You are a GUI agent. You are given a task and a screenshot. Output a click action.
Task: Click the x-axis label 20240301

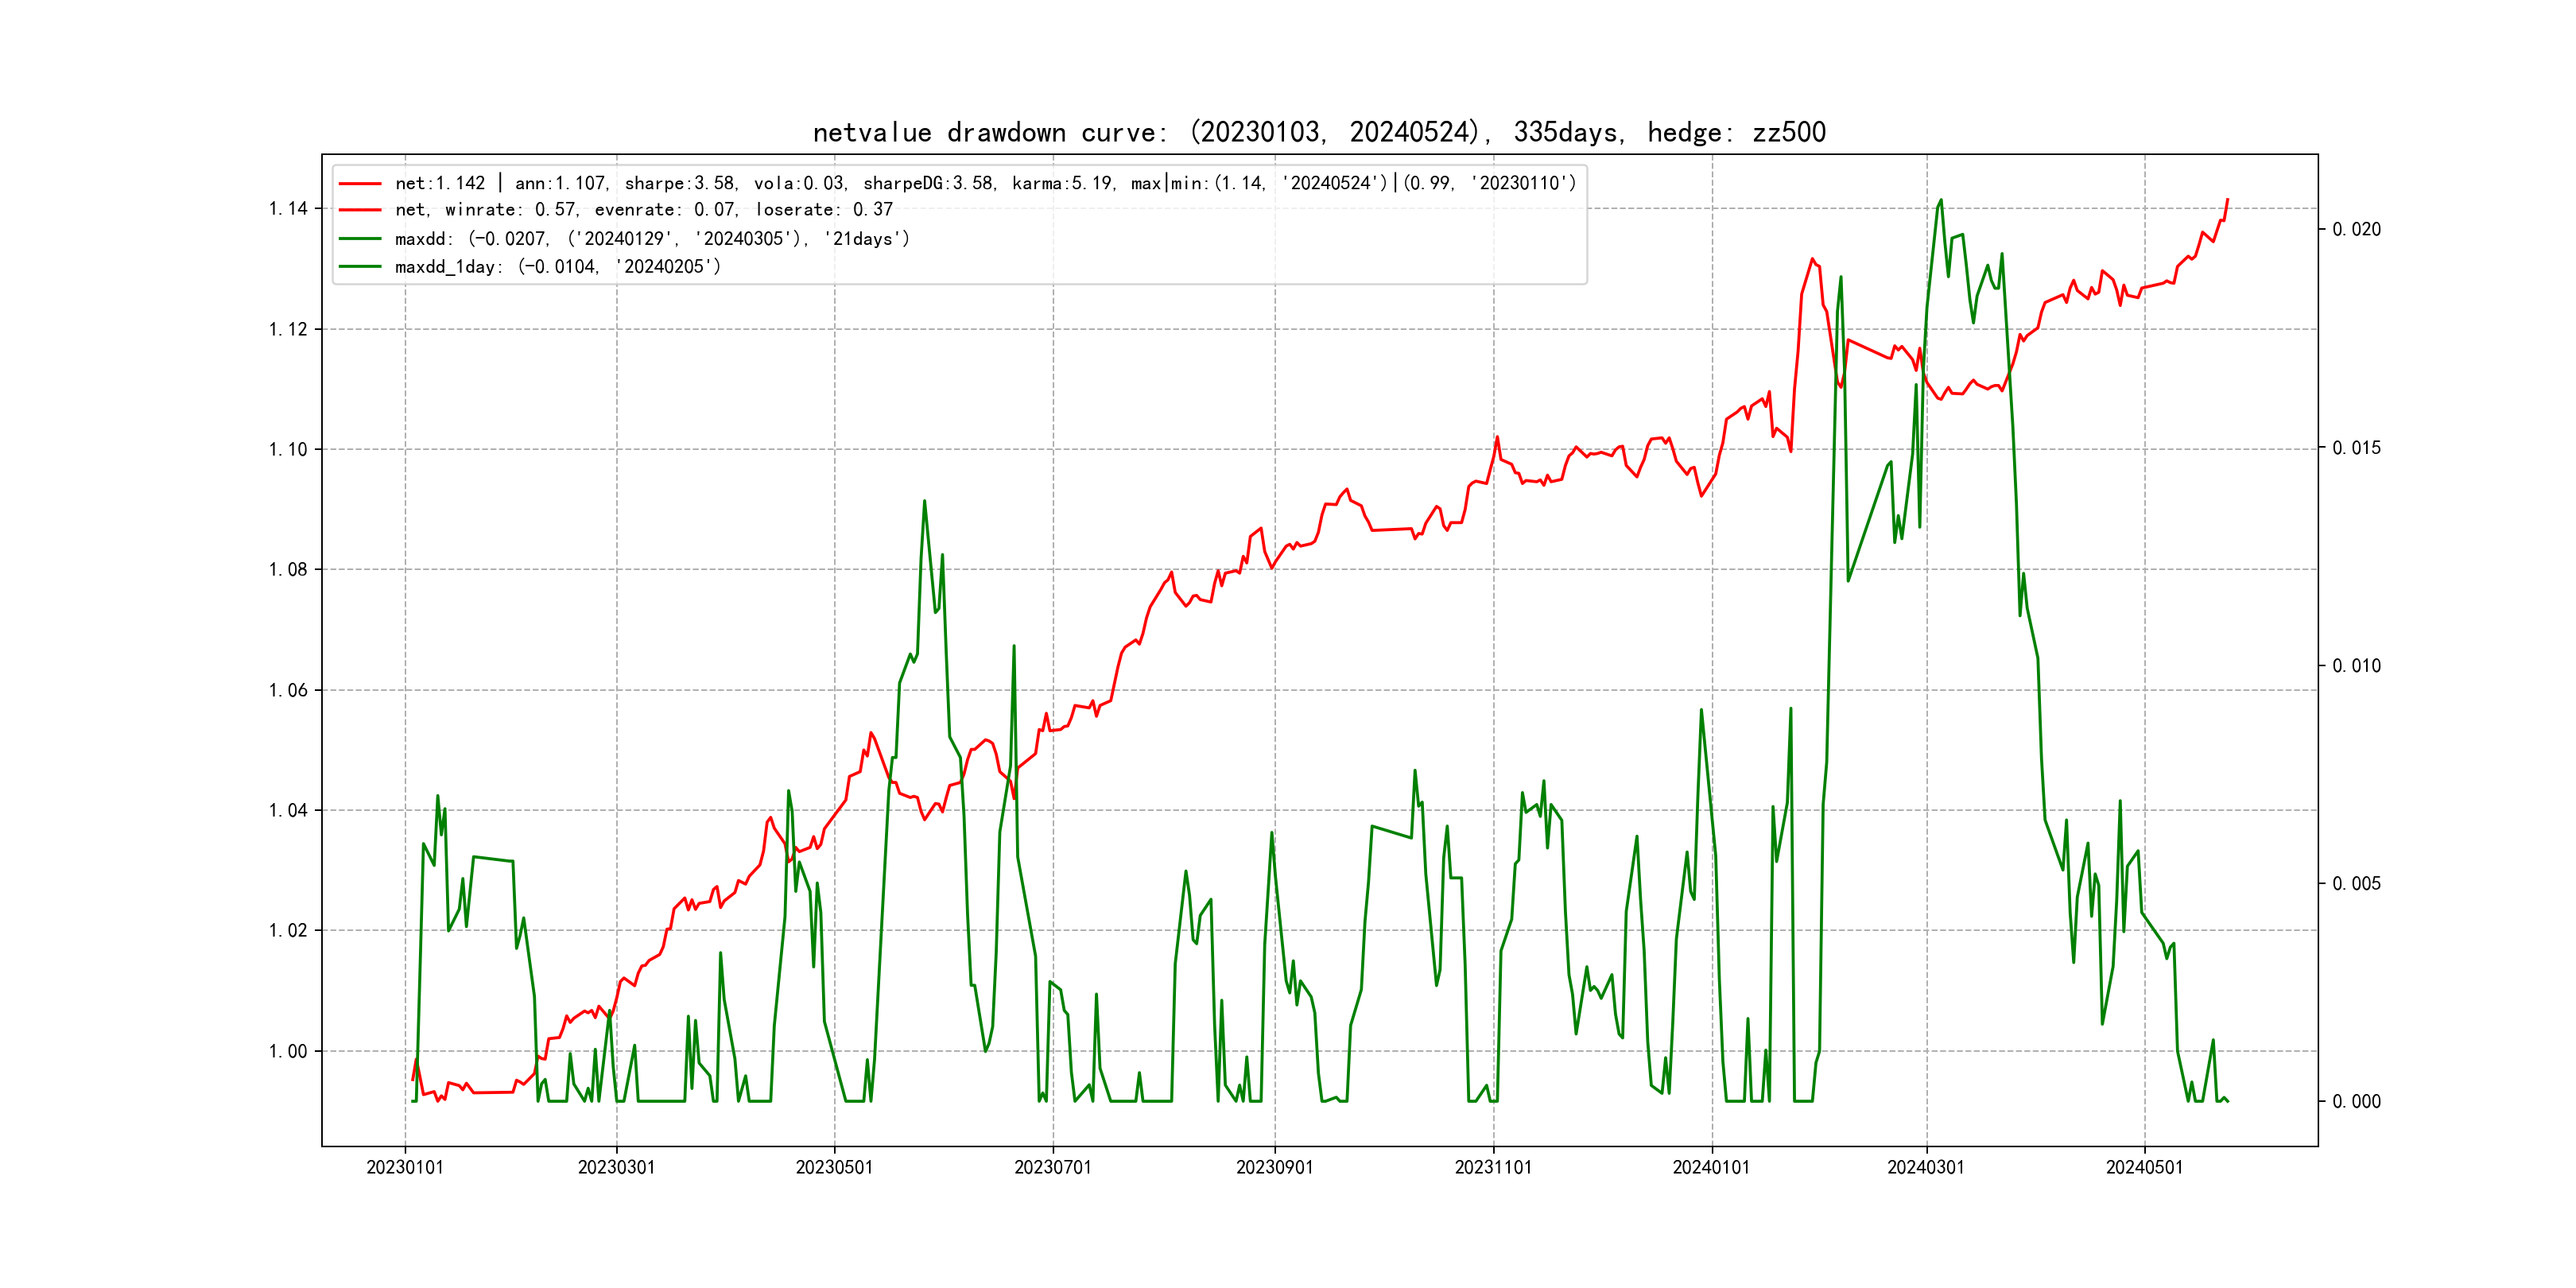[x=1926, y=1167]
